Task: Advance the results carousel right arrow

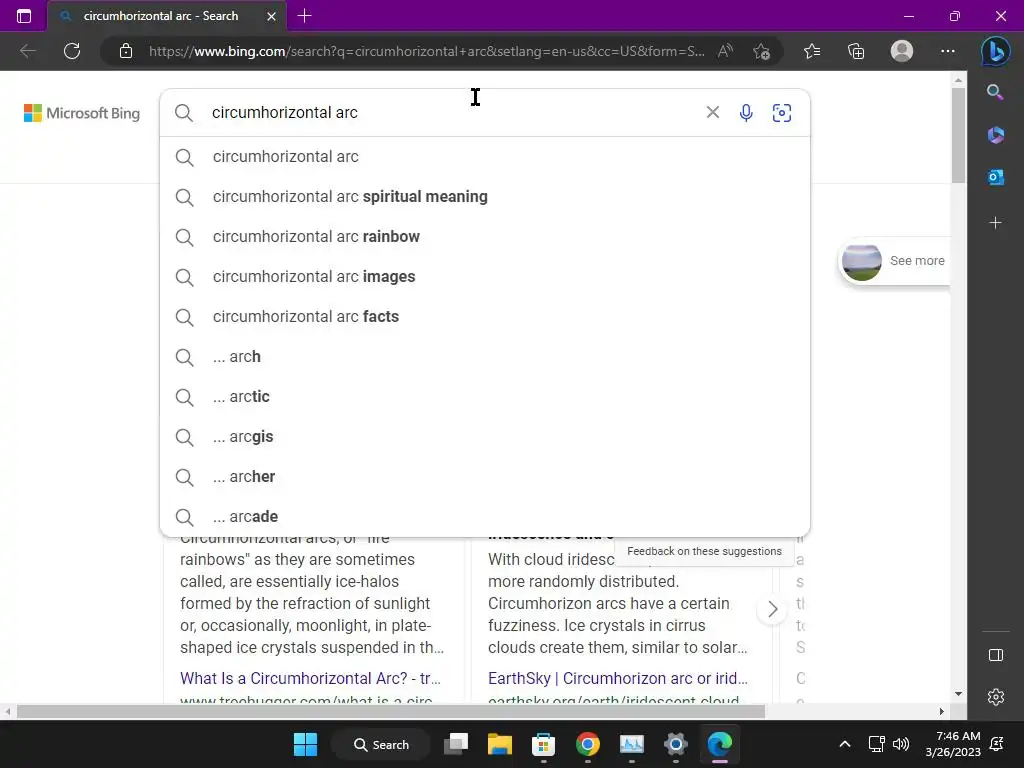Action: click(772, 609)
